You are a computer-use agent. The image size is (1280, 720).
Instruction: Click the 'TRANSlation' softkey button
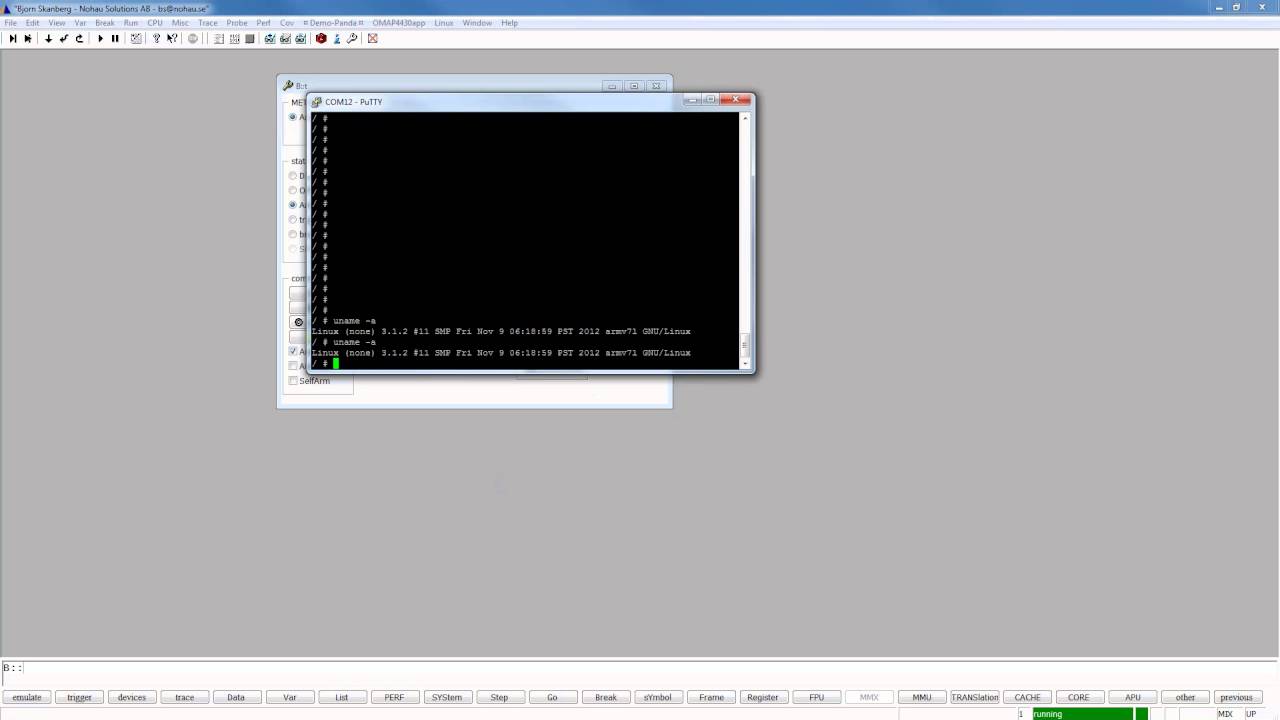(x=975, y=697)
